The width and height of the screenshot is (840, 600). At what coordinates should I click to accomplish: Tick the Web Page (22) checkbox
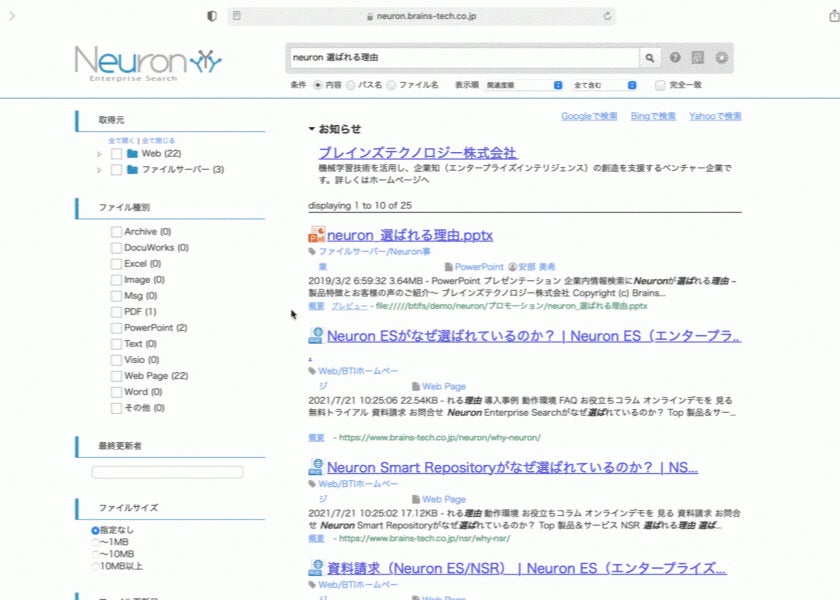point(116,376)
